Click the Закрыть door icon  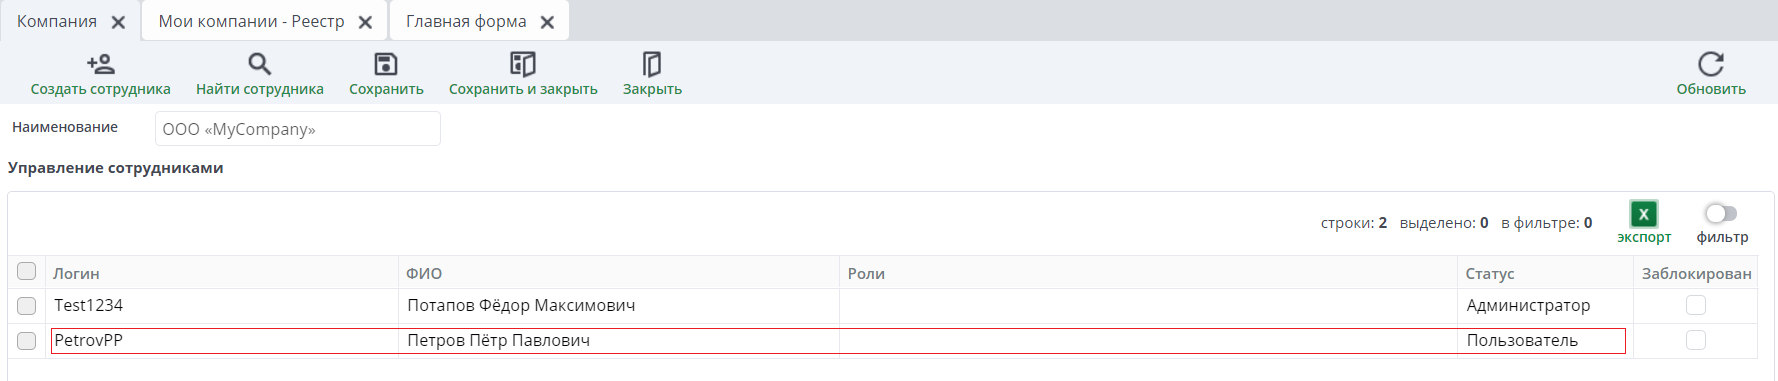pyautogui.click(x=652, y=64)
